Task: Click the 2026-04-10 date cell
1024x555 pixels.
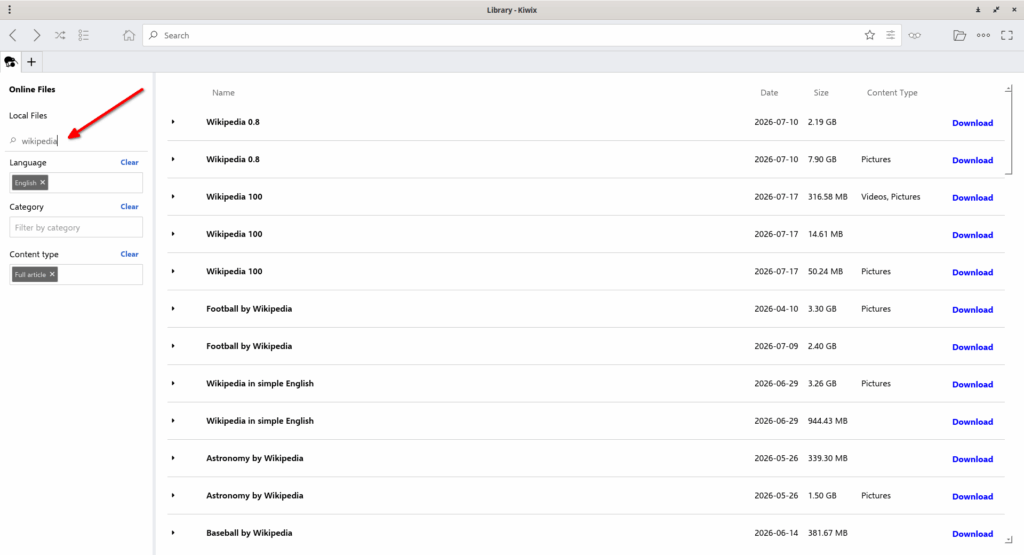Action: pyautogui.click(x=776, y=309)
